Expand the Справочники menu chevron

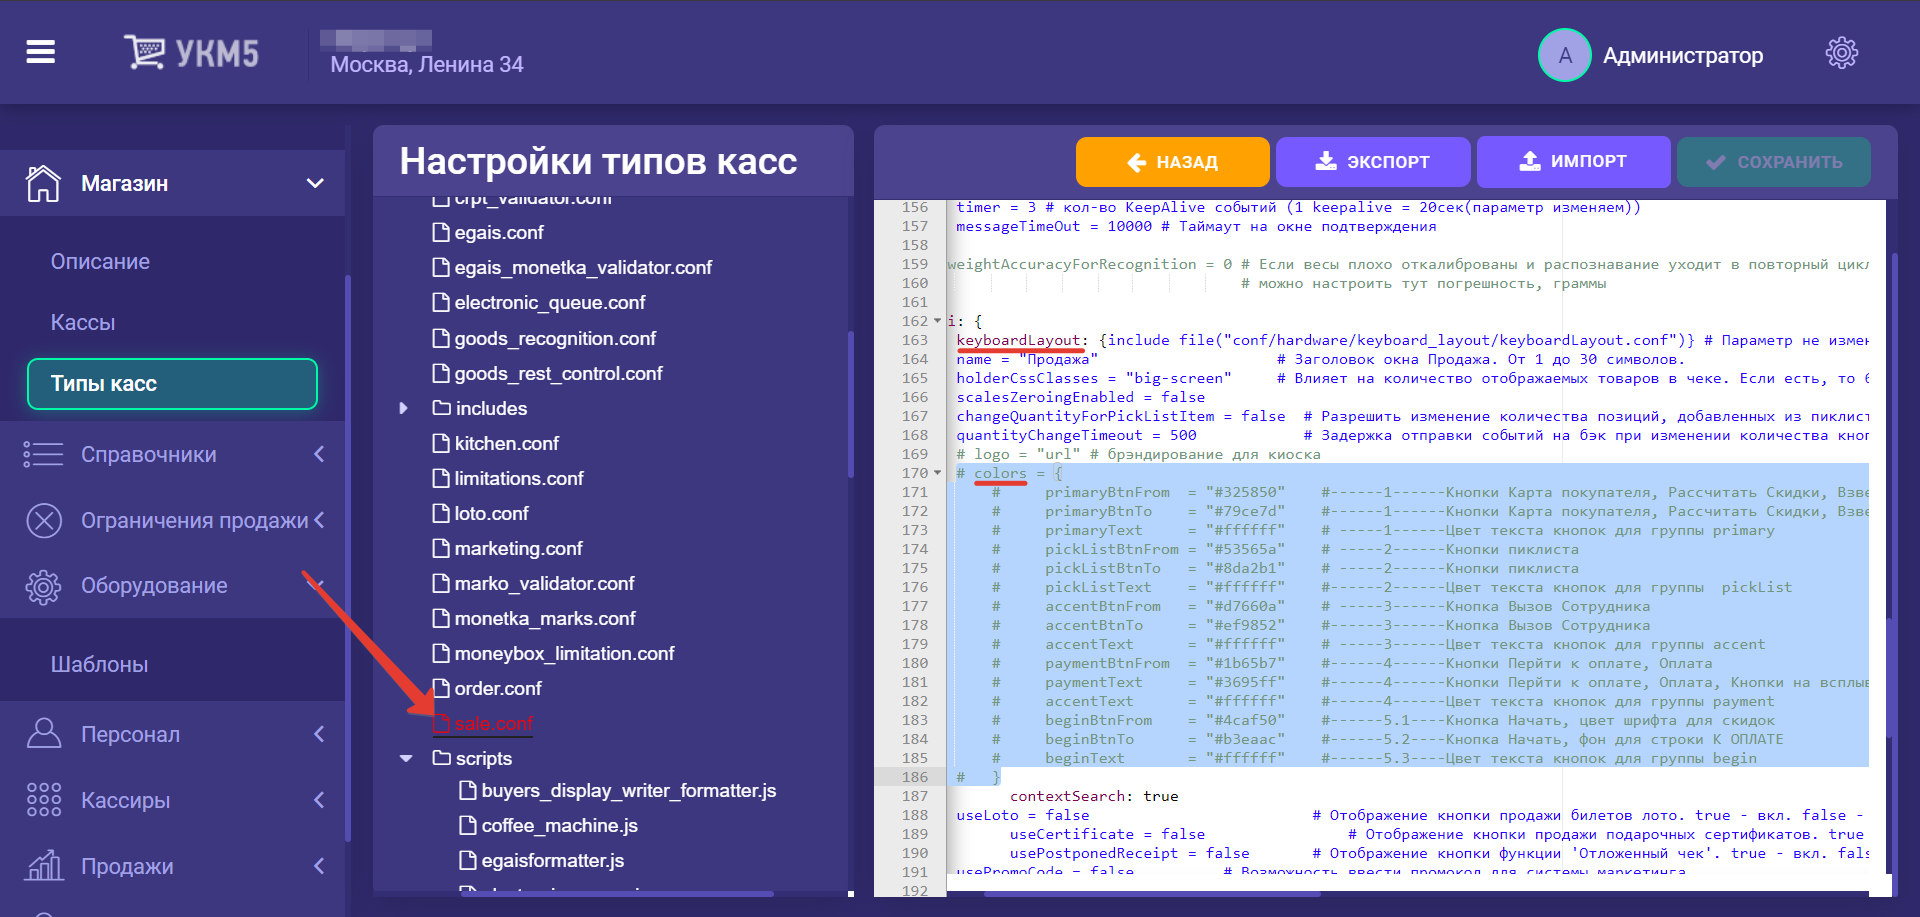pyautogui.click(x=319, y=454)
